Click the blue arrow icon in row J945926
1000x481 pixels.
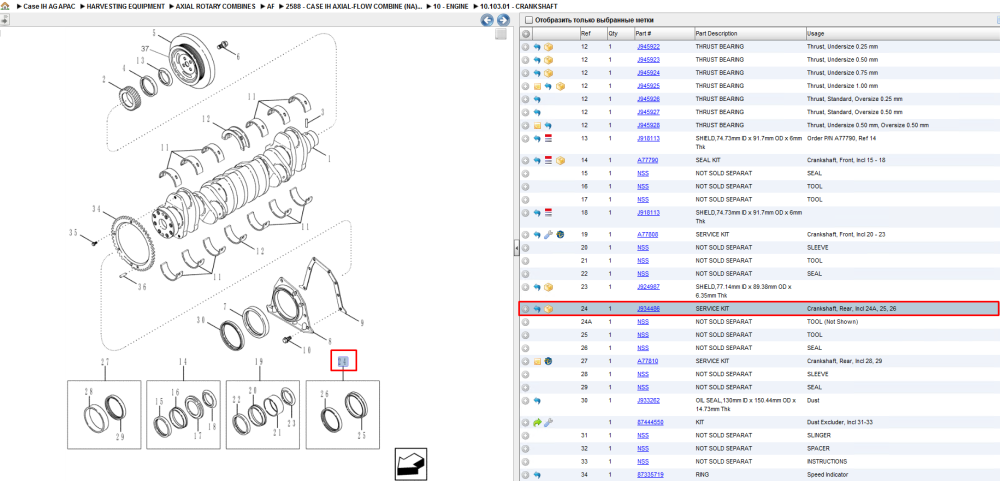537,100
